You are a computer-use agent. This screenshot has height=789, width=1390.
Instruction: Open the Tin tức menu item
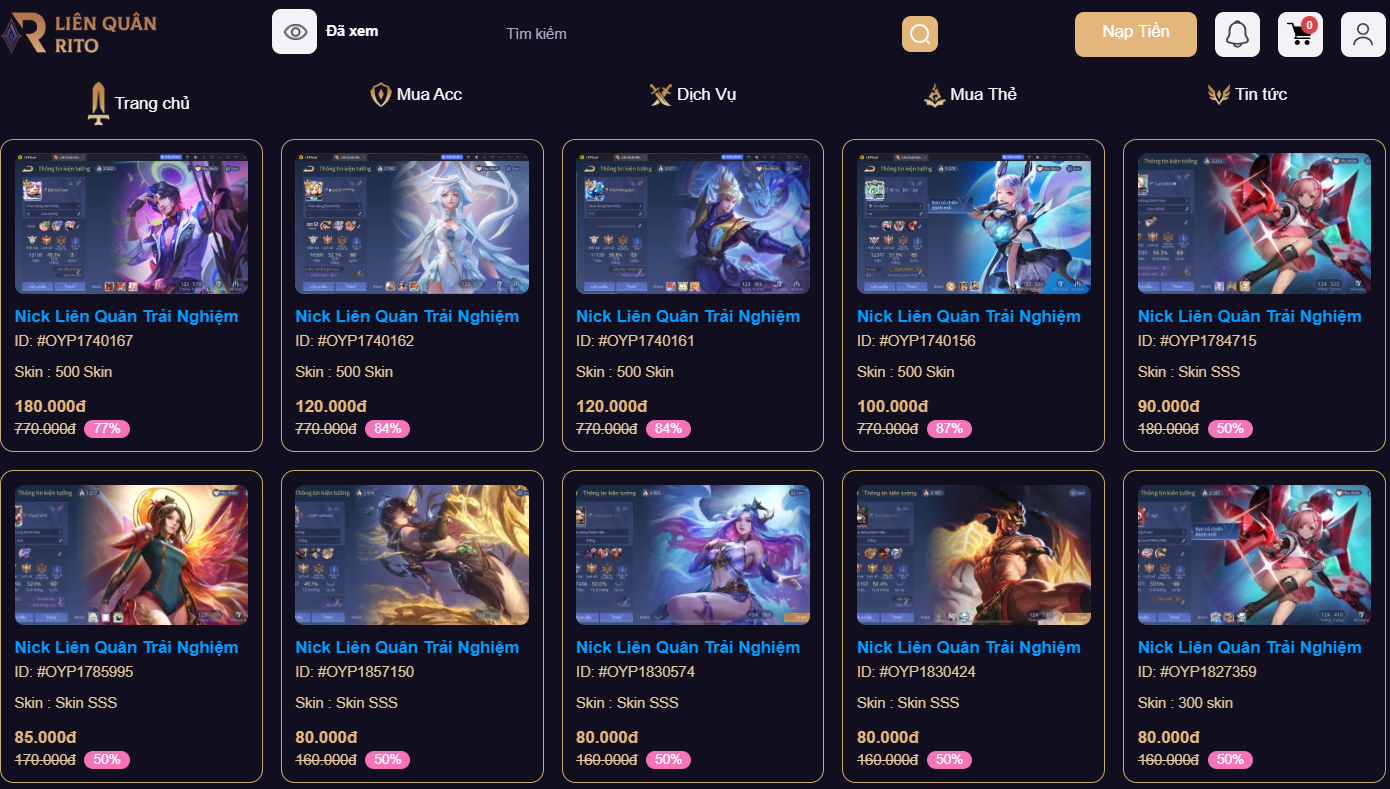click(1261, 94)
